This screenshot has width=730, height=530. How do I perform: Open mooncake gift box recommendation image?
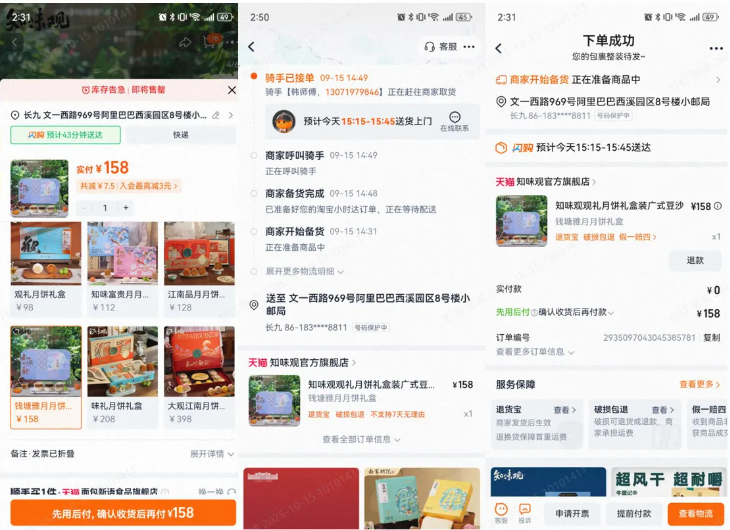(x=422, y=498)
